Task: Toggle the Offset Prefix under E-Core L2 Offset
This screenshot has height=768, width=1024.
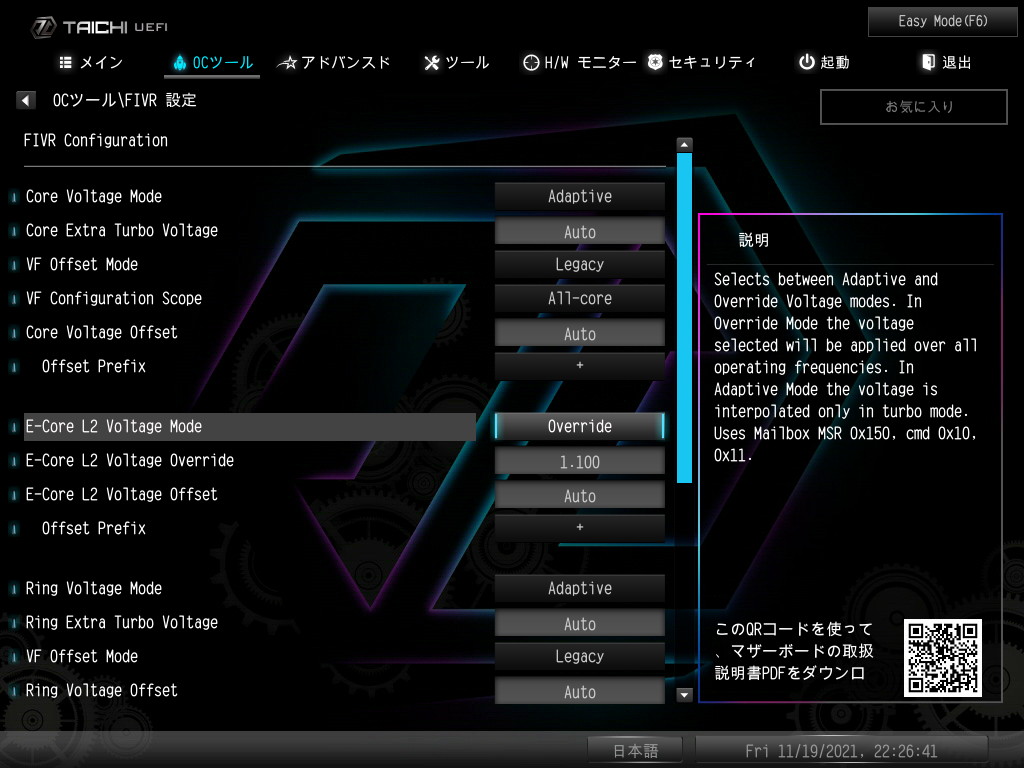Action: pos(579,528)
